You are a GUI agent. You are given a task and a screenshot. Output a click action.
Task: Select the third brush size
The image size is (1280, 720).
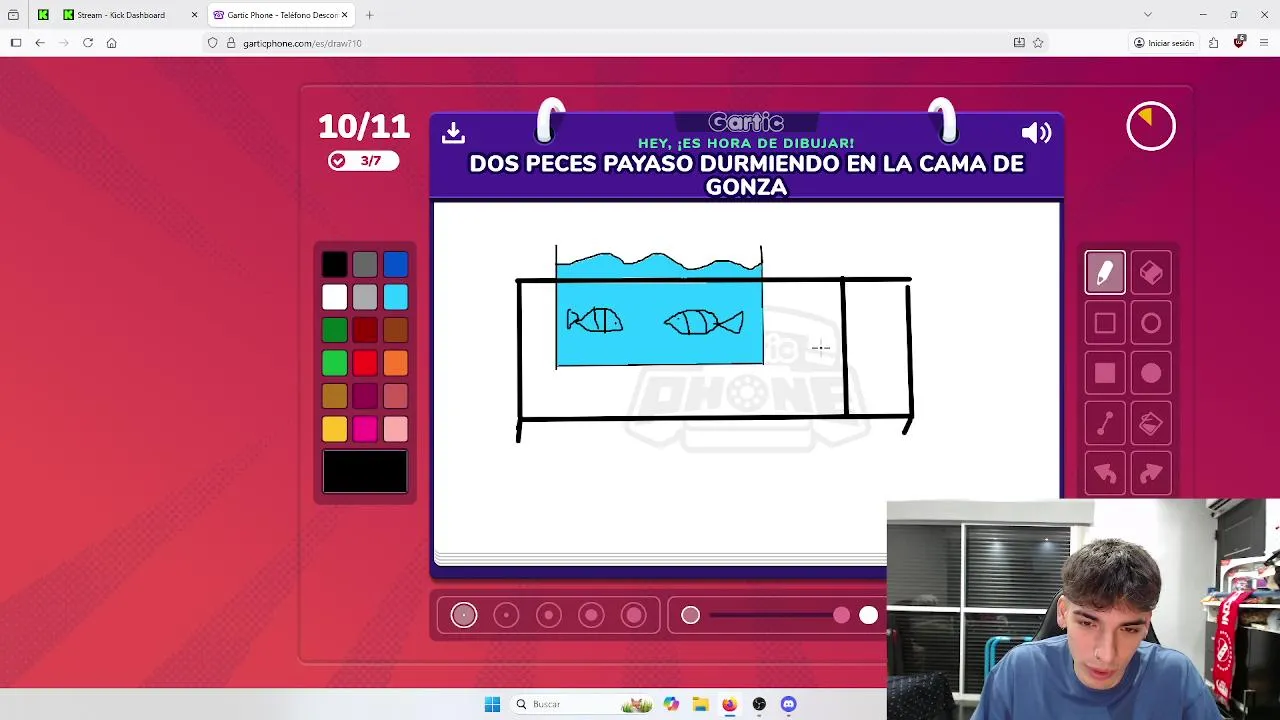point(549,615)
